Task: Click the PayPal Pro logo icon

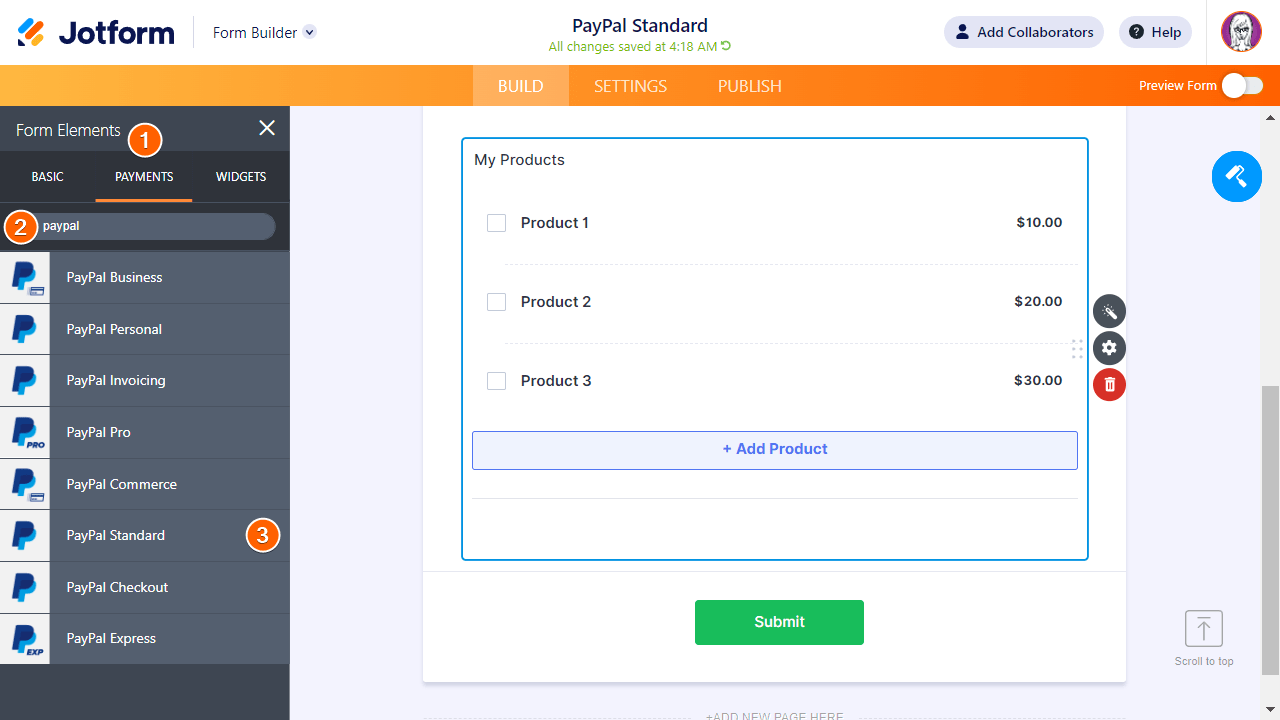Action: [25, 433]
